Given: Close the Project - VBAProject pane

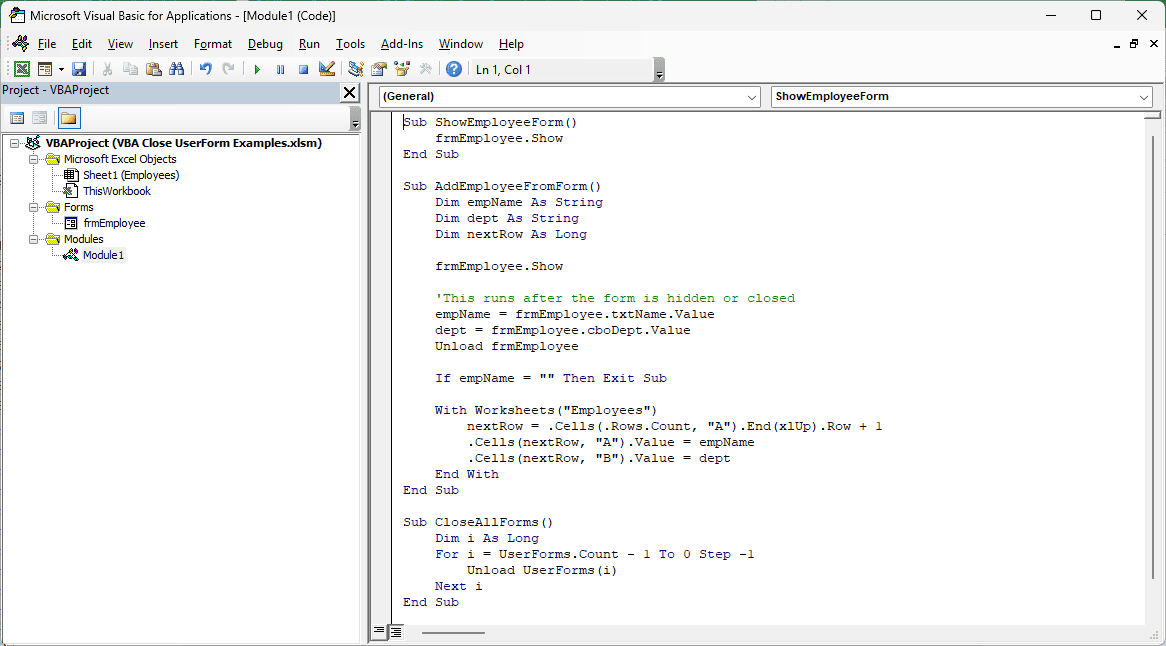Looking at the screenshot, I should (350, 92).
